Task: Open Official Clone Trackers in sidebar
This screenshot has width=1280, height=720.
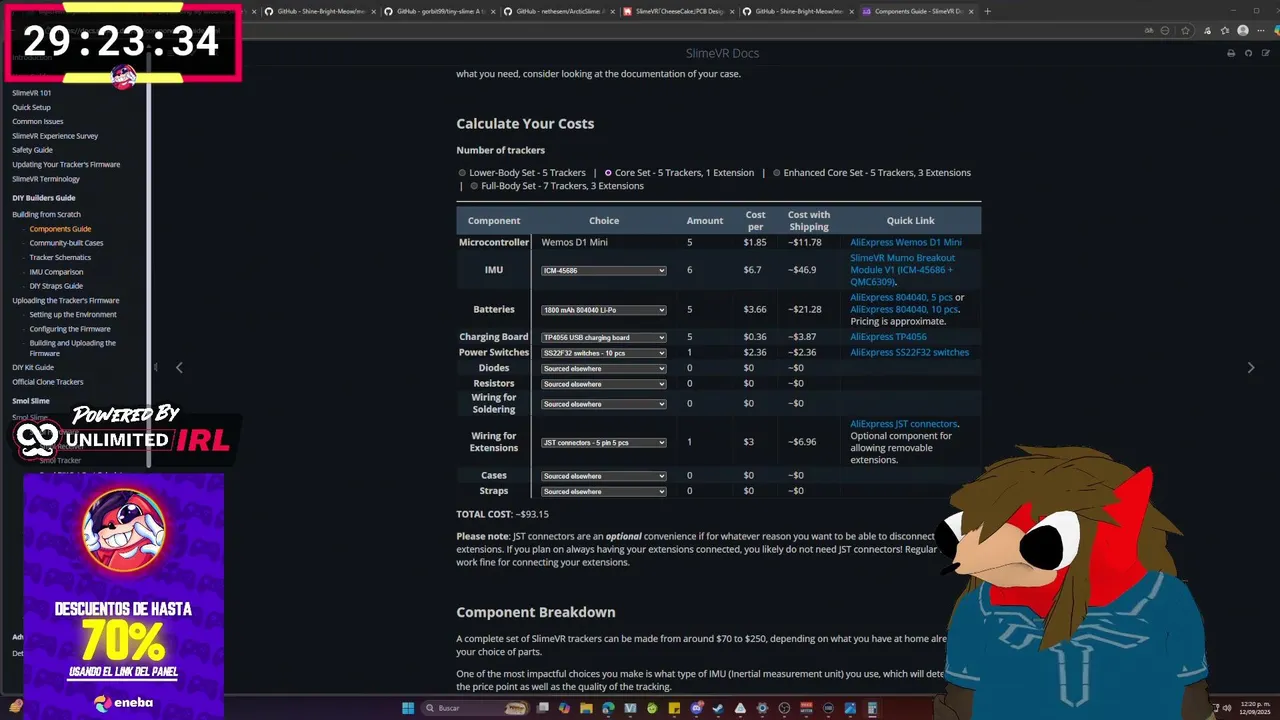Action: coord(48,382)
